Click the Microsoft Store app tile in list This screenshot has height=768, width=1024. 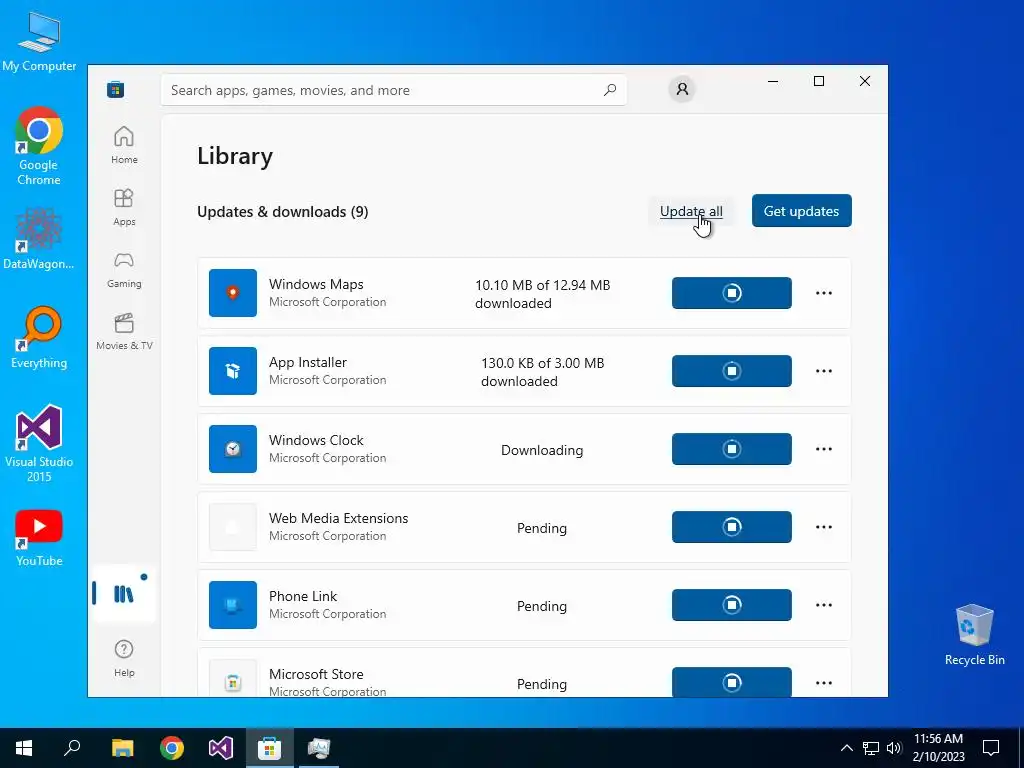click(232, 679)
